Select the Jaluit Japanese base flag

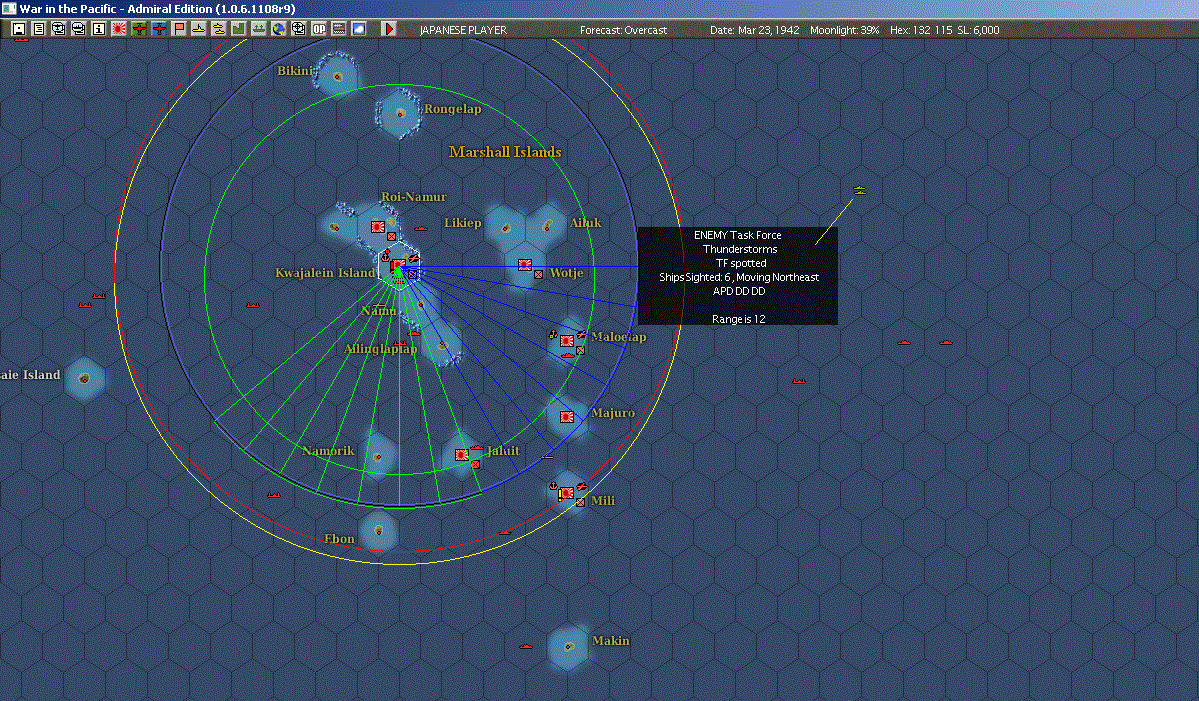462,455
